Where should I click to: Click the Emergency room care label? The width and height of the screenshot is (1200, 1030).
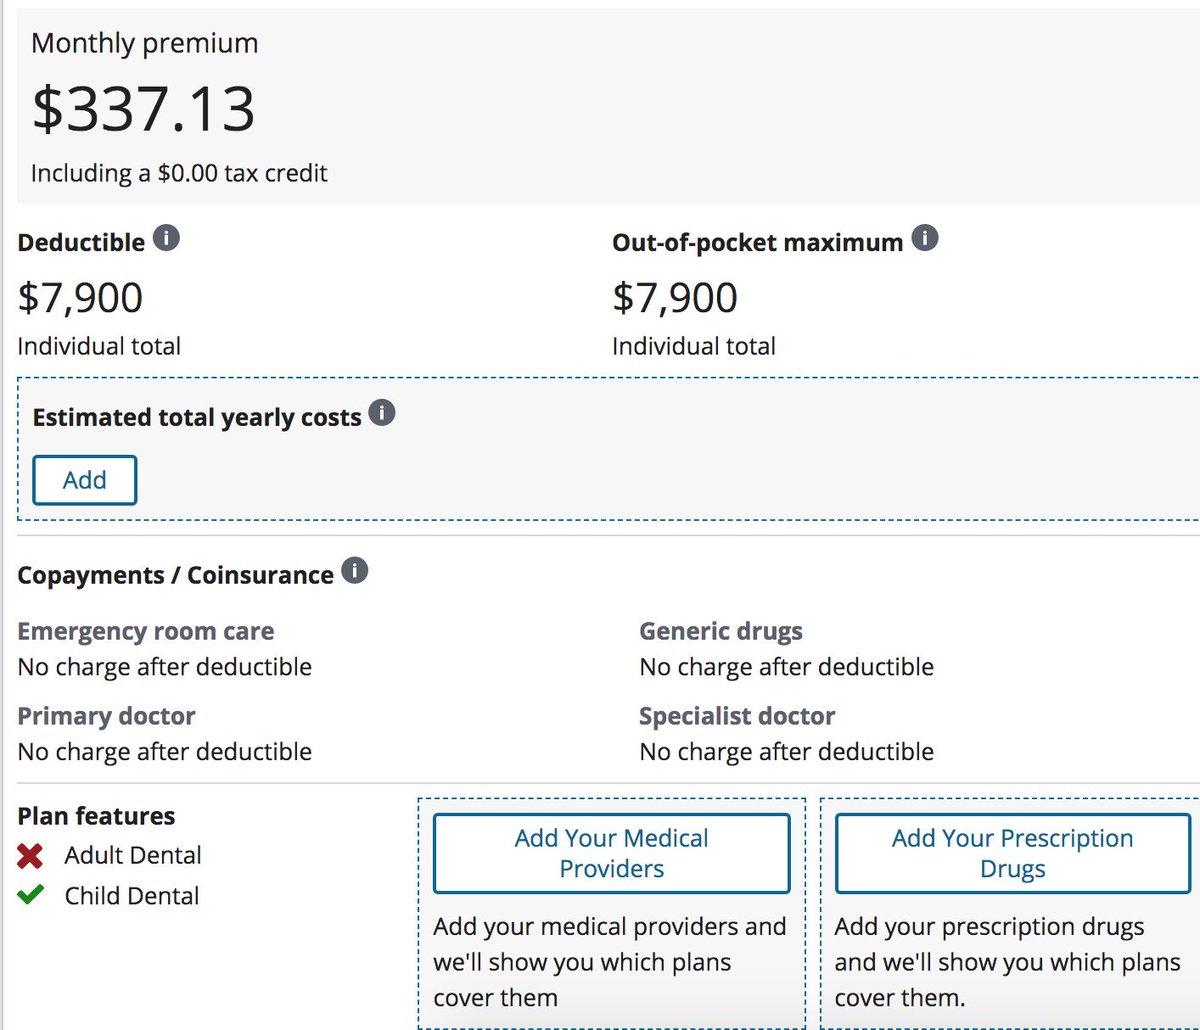point(146,632)
